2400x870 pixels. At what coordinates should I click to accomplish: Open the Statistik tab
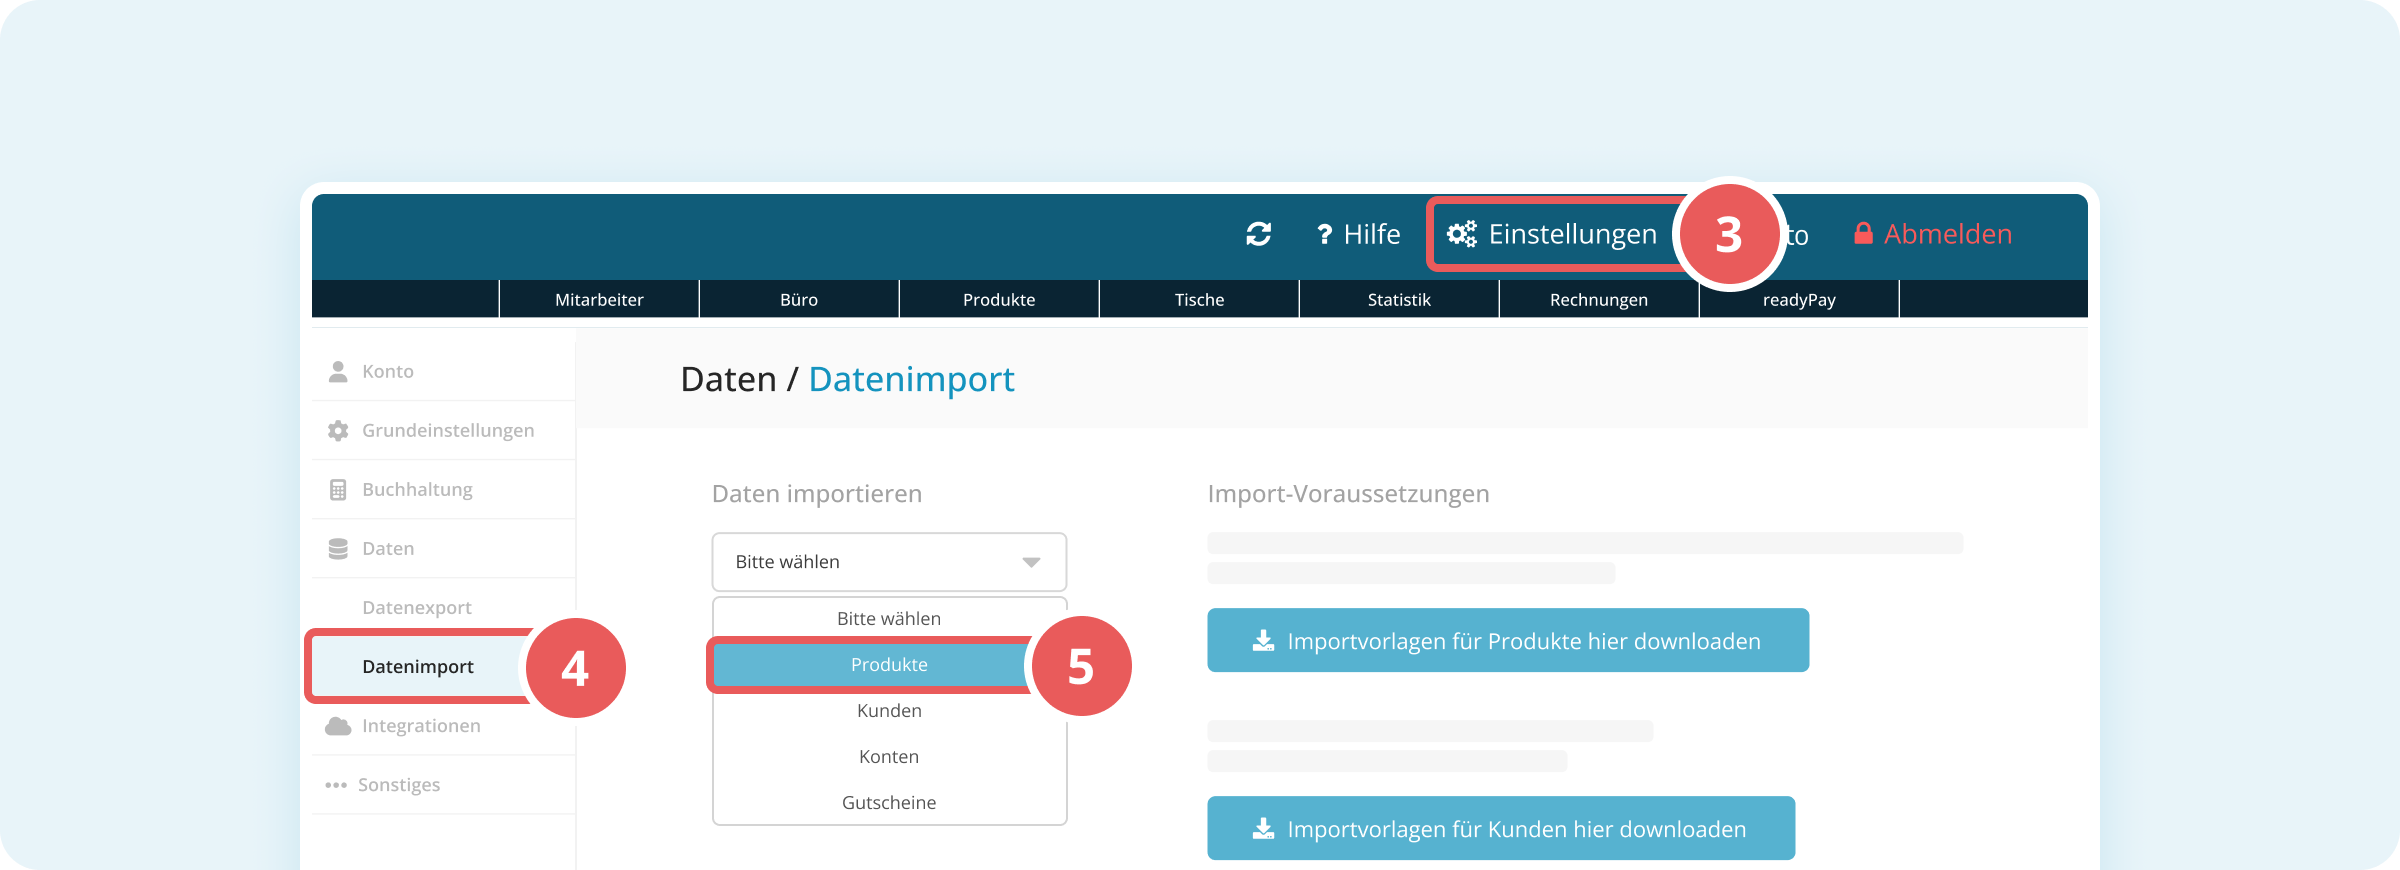click(x=1399, y=299)
